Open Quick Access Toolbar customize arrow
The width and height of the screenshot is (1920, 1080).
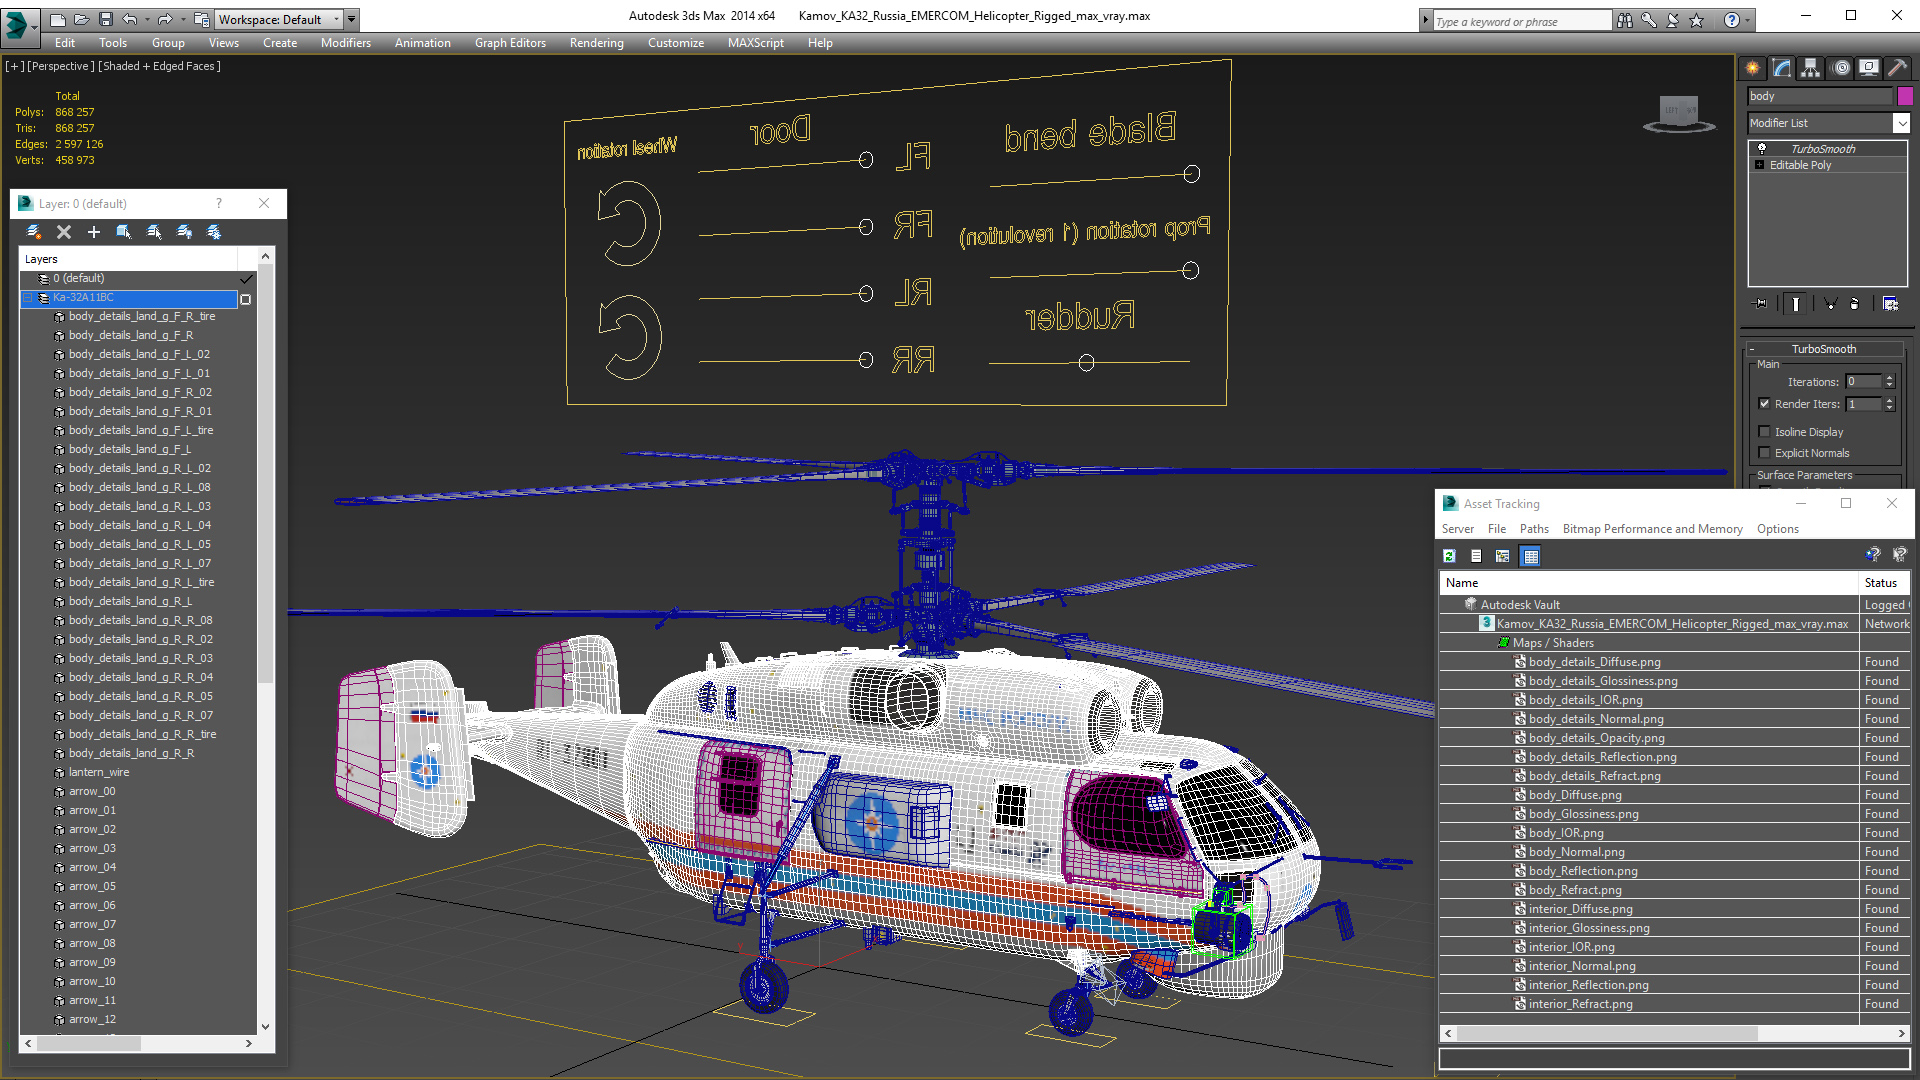tap(352, 19)
